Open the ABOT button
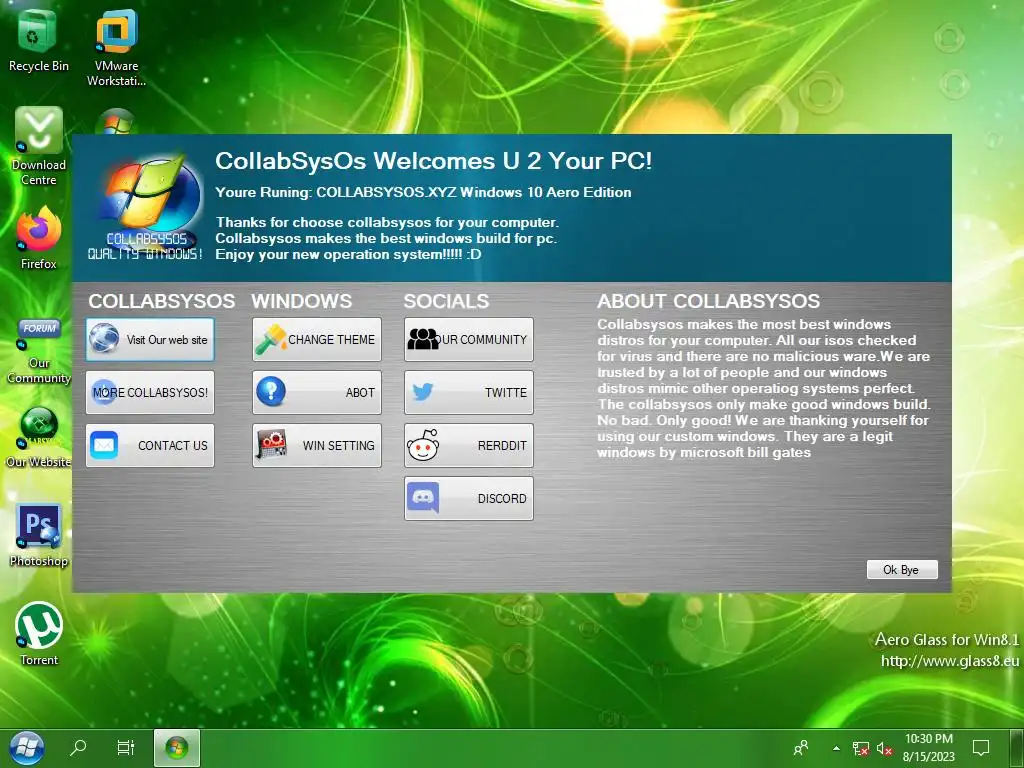This screenshot has width=1024, height=768. [317, 392]
